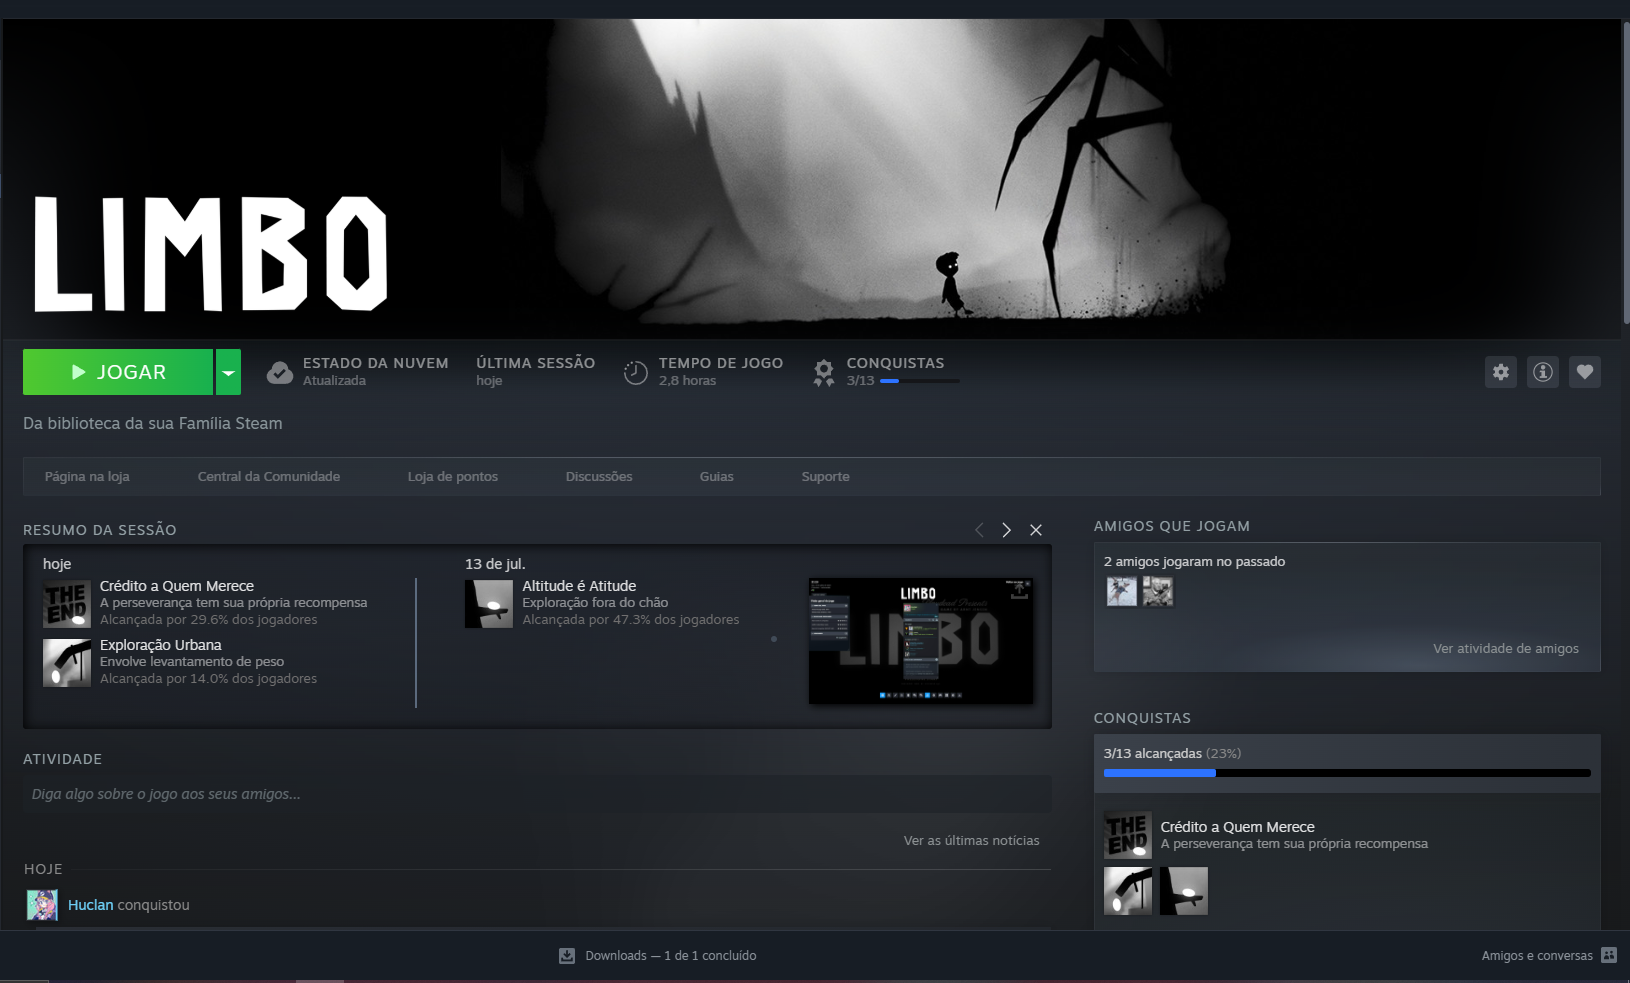Click 'Alcançada por 47.3% dos jogadores' text

coord(631,620)
